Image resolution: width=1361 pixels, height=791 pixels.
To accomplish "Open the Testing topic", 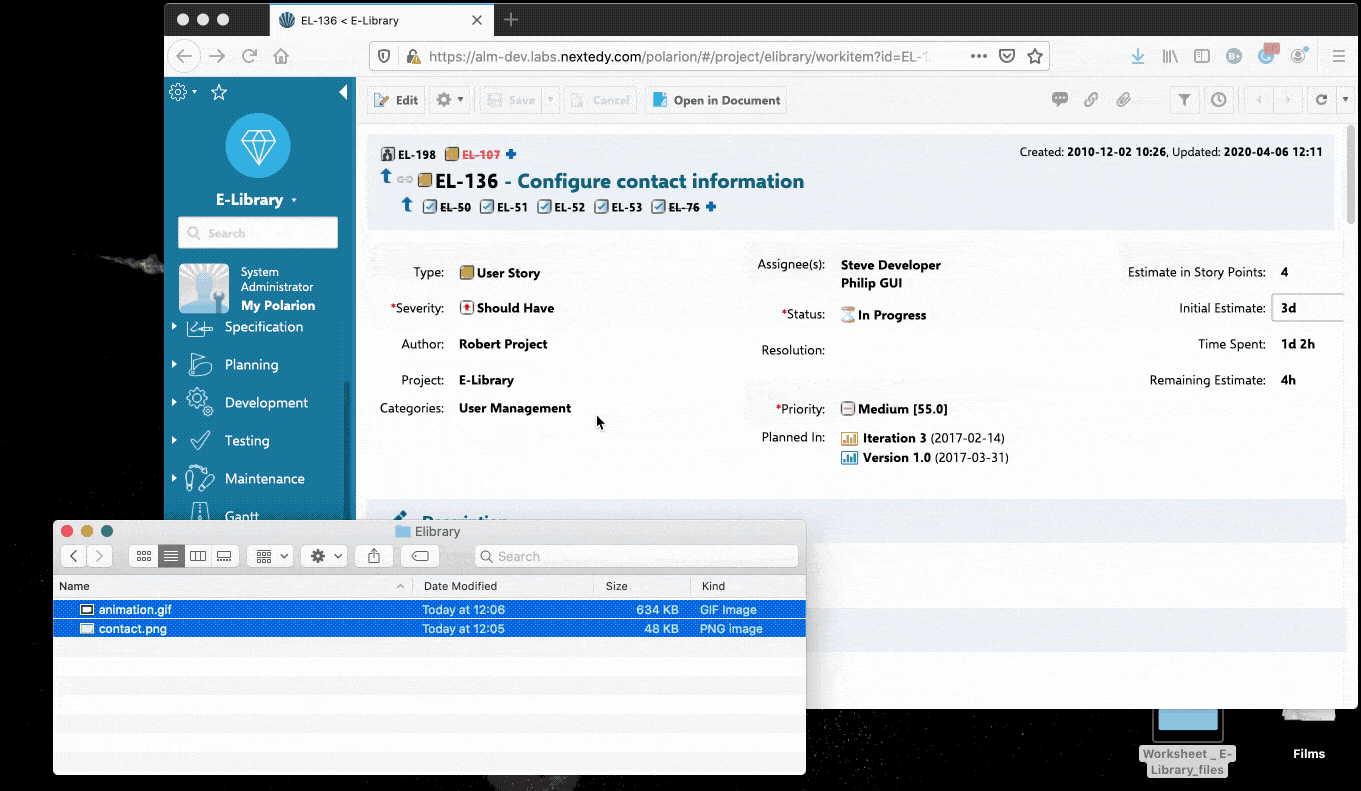I will click(x=247, y=441).
